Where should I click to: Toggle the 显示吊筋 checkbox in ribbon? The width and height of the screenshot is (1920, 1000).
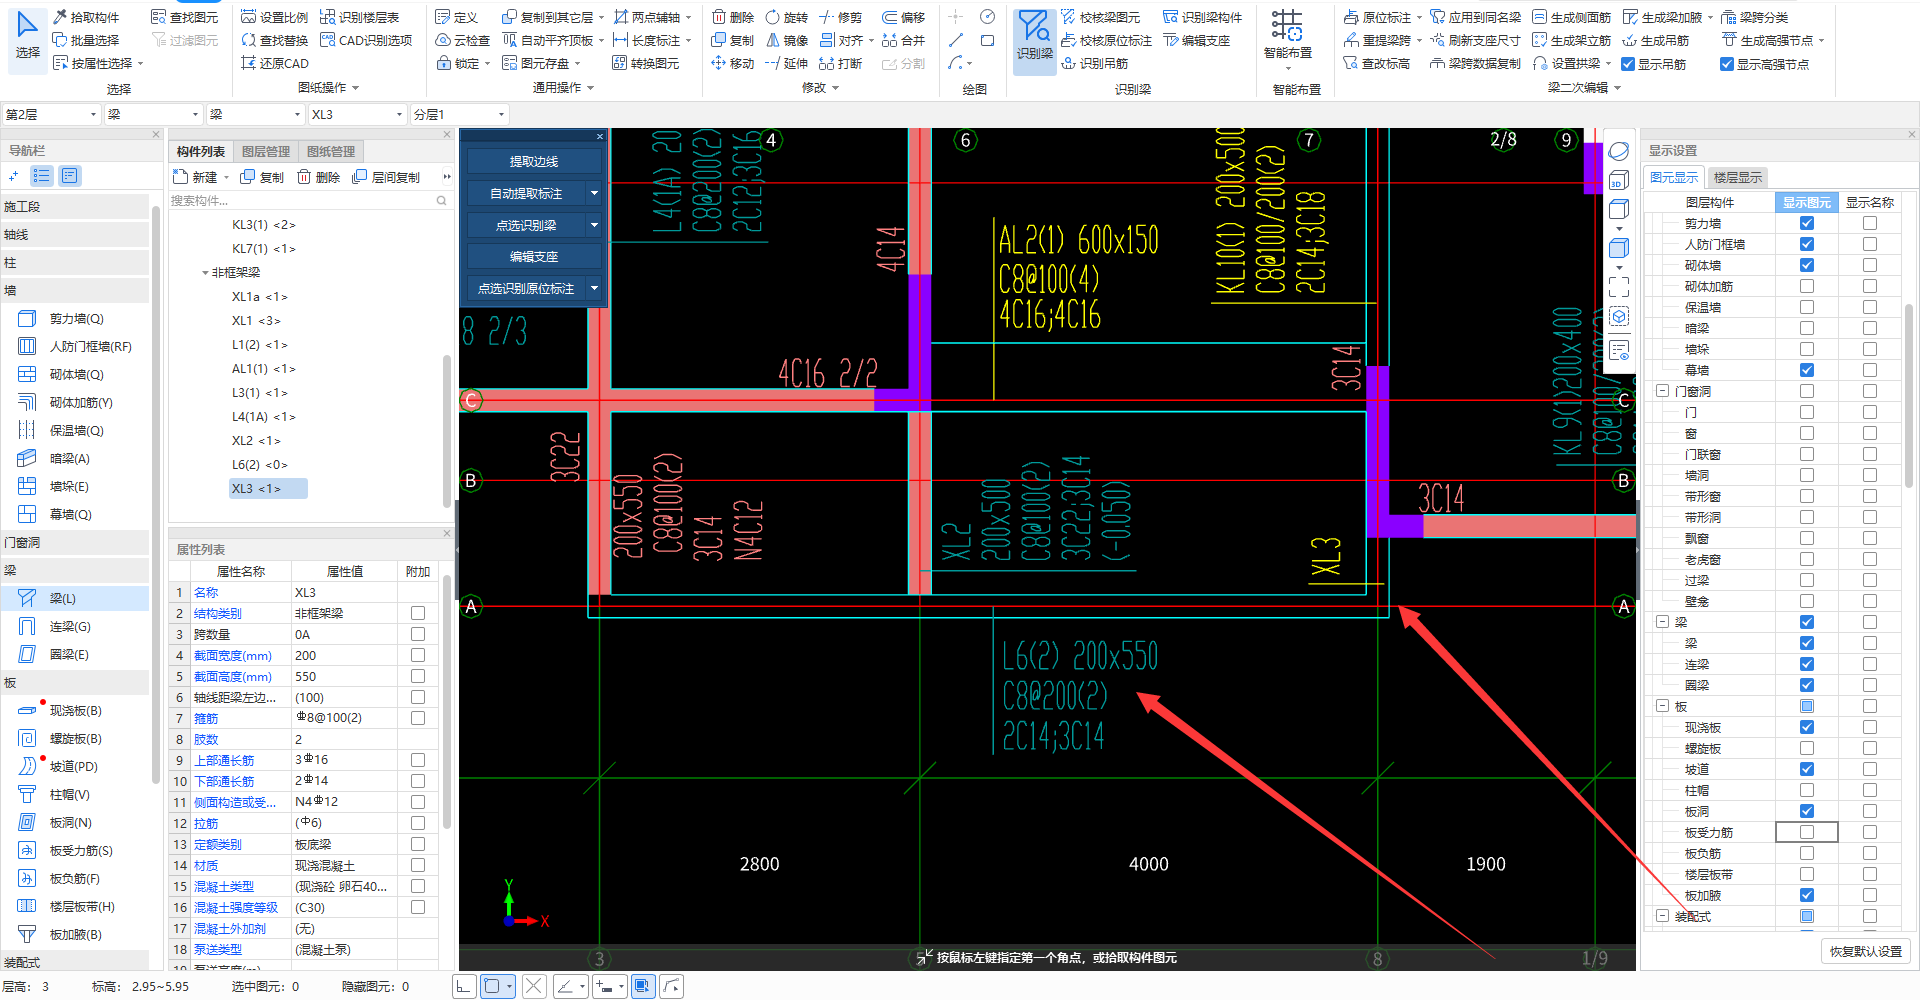[1628, 64]
